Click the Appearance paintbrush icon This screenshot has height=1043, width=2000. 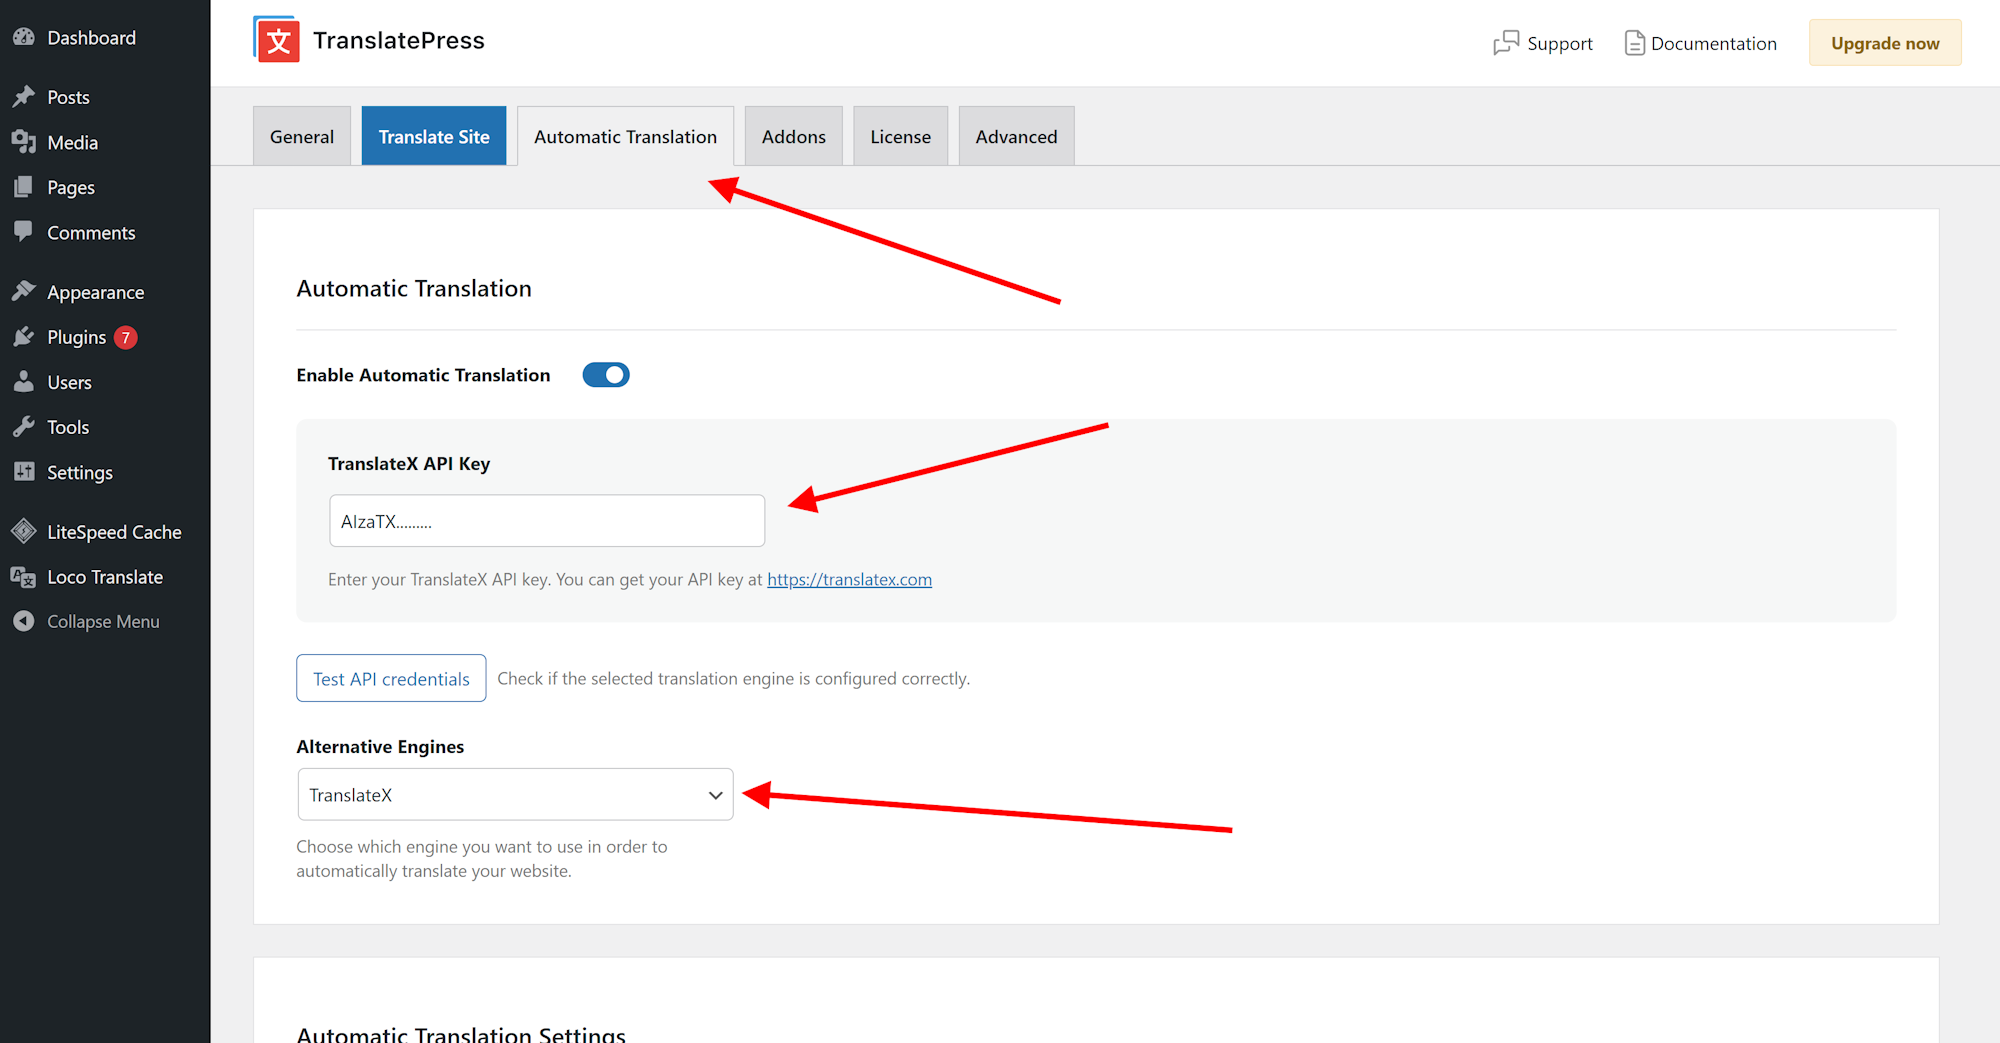[x=24, y=291]
